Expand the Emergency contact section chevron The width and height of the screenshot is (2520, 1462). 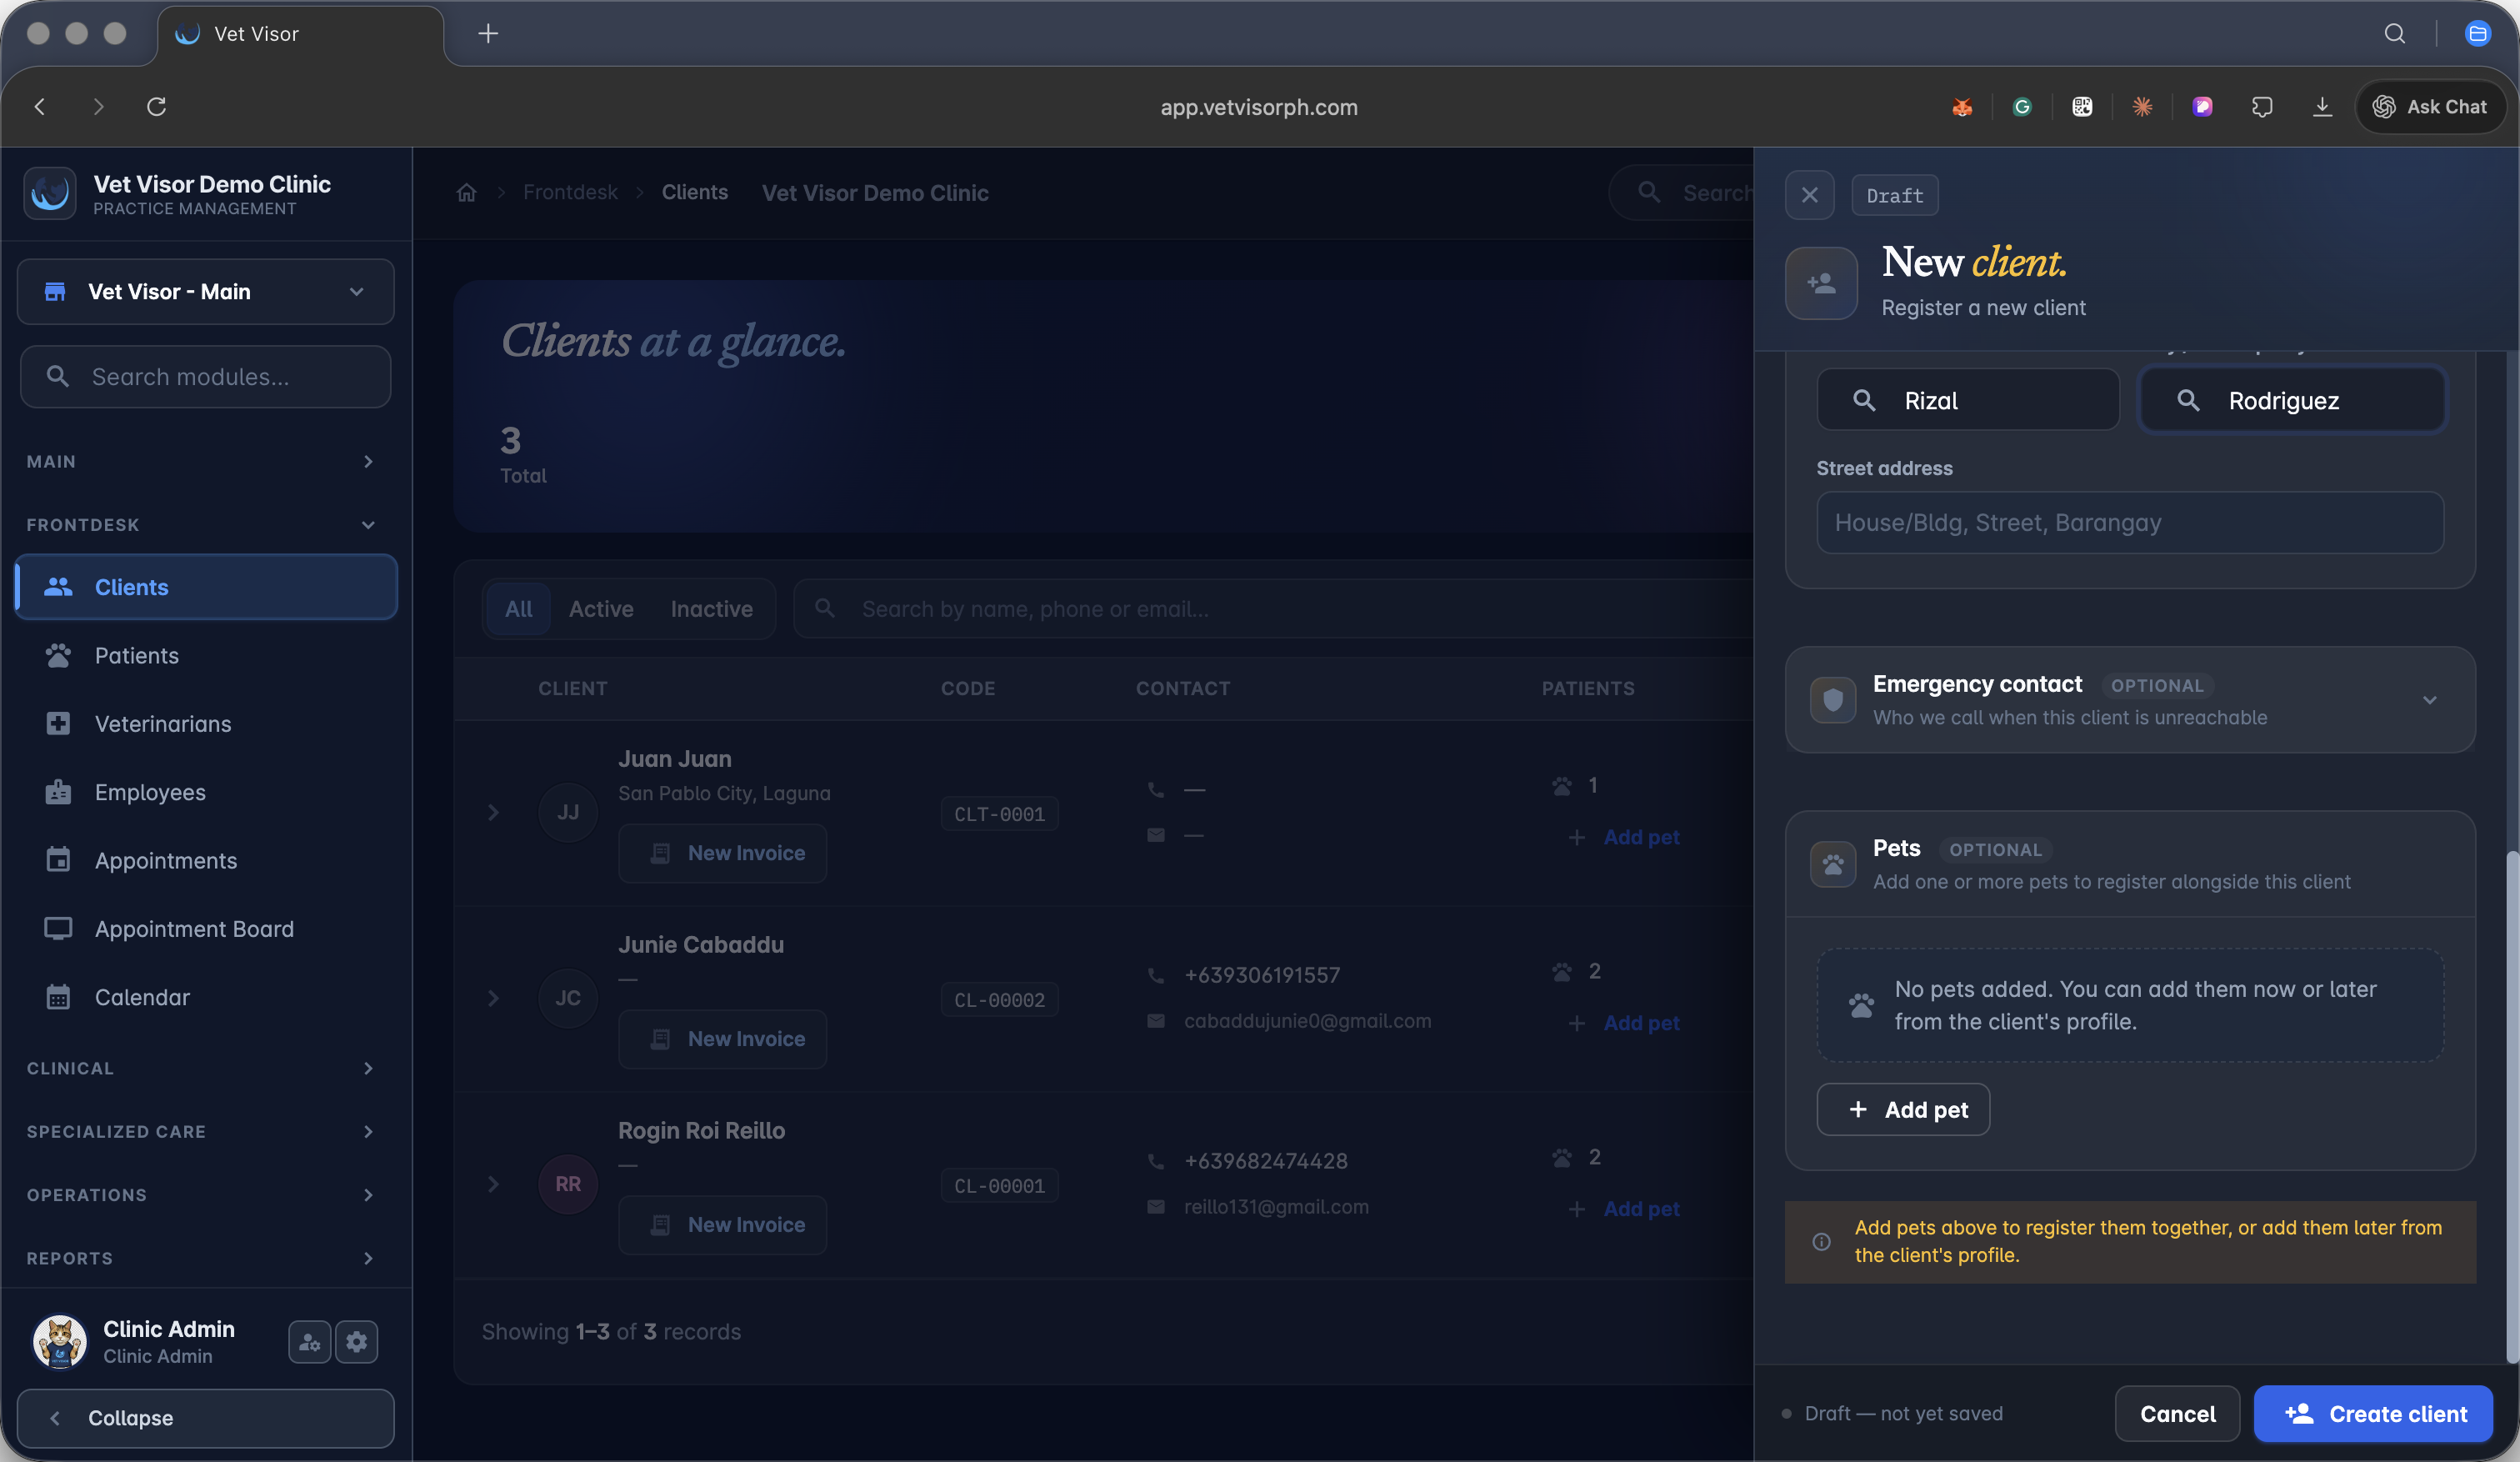(x=2430, y=700)
